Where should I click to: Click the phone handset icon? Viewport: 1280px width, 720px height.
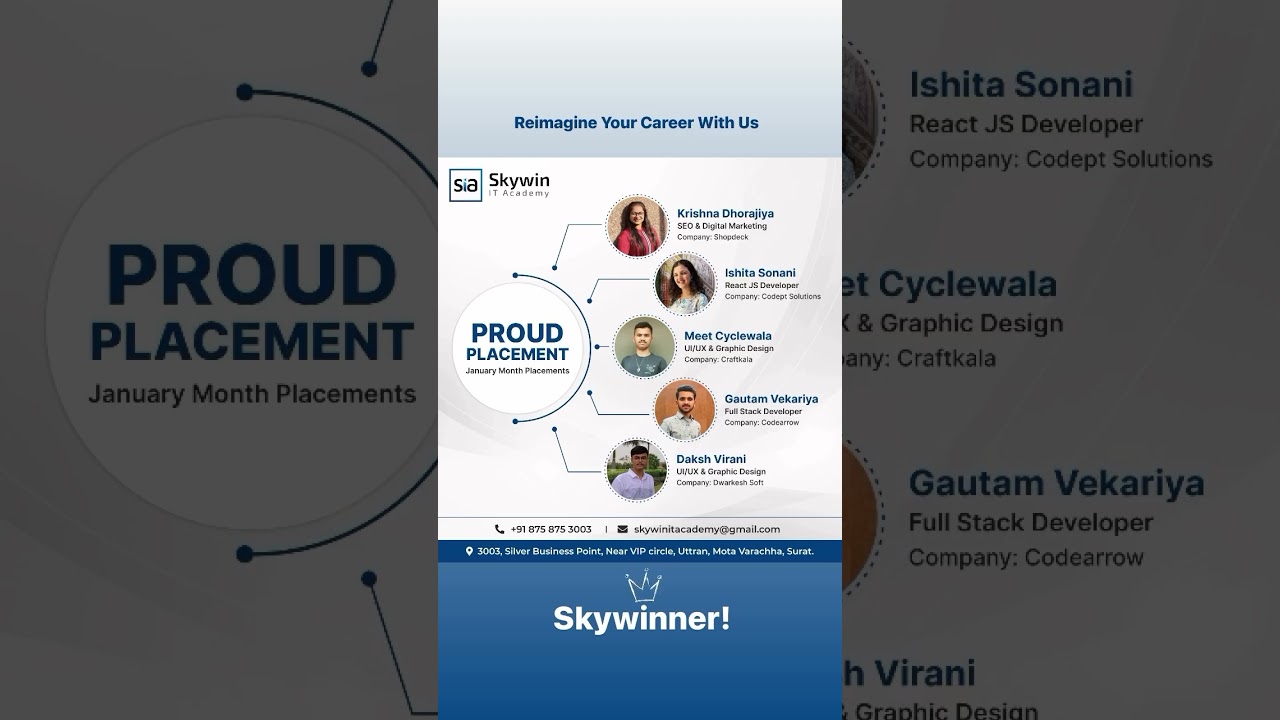point(499,529)
